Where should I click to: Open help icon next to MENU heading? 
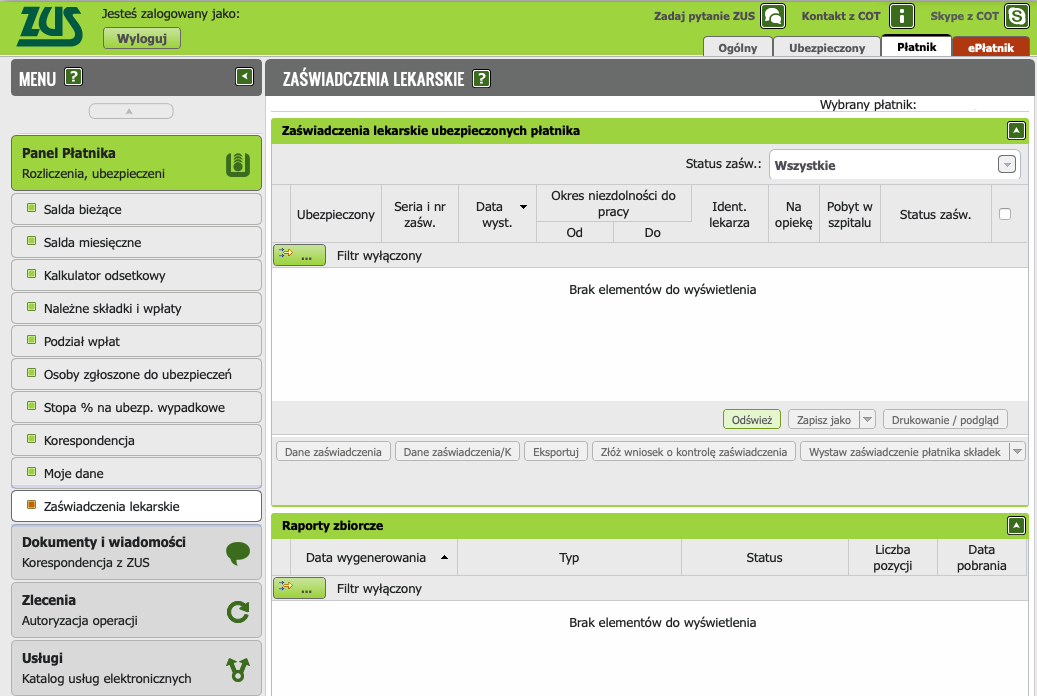tap(73, 78)
